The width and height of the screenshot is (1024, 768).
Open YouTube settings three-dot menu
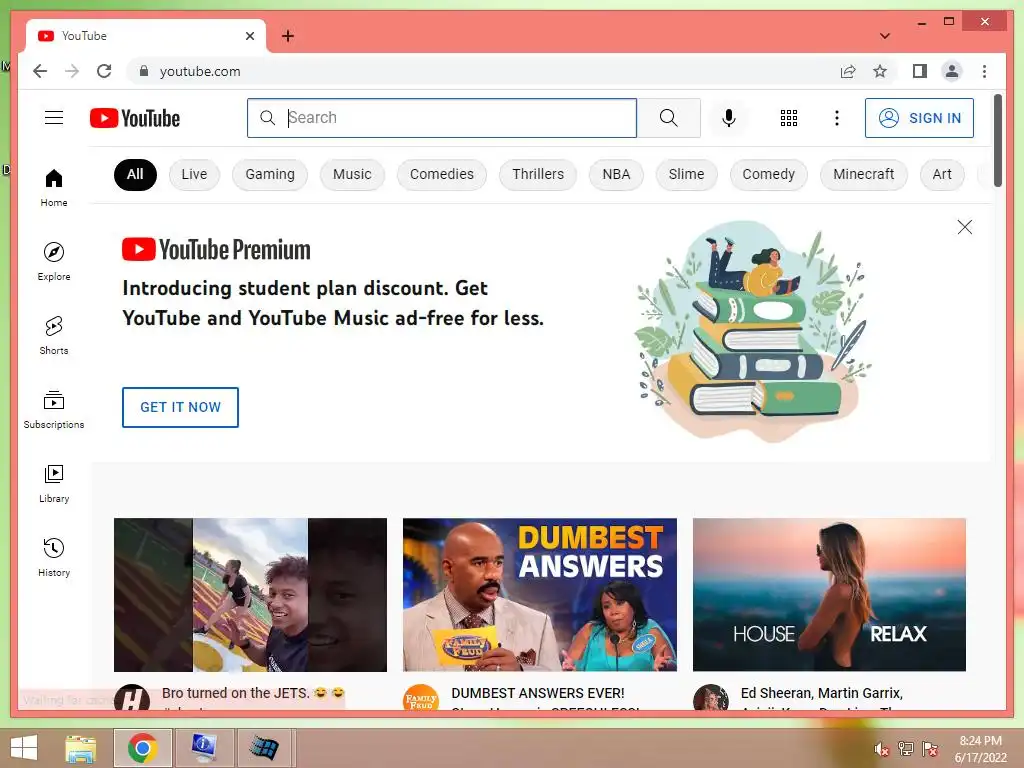(x=837, y=118)
